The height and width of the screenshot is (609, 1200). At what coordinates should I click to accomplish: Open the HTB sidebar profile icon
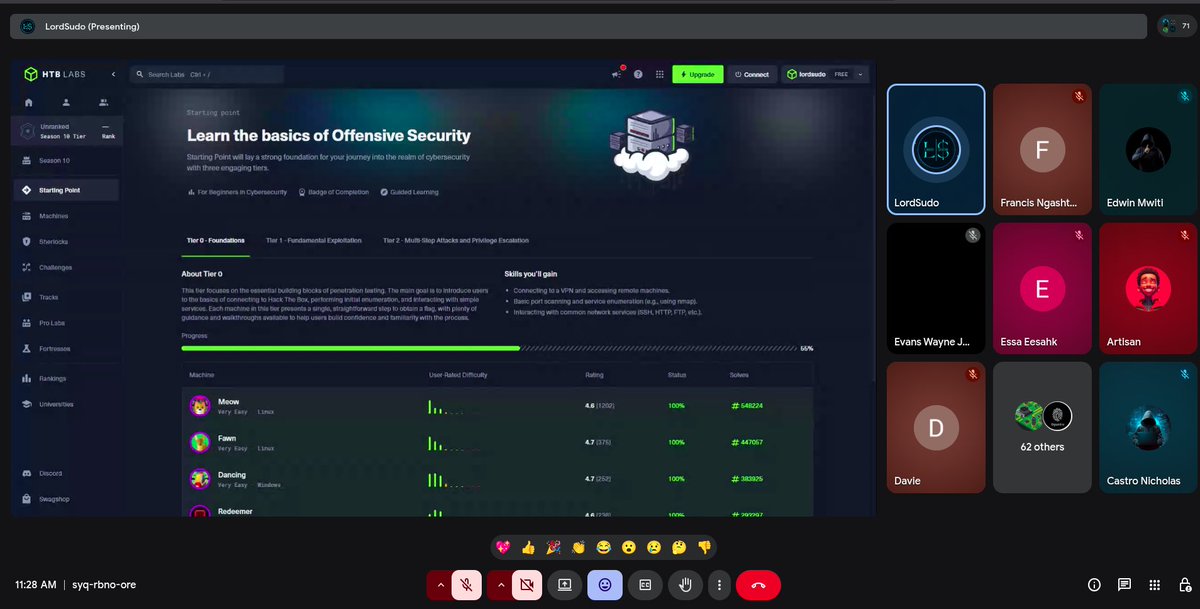[x=66, y=102]
